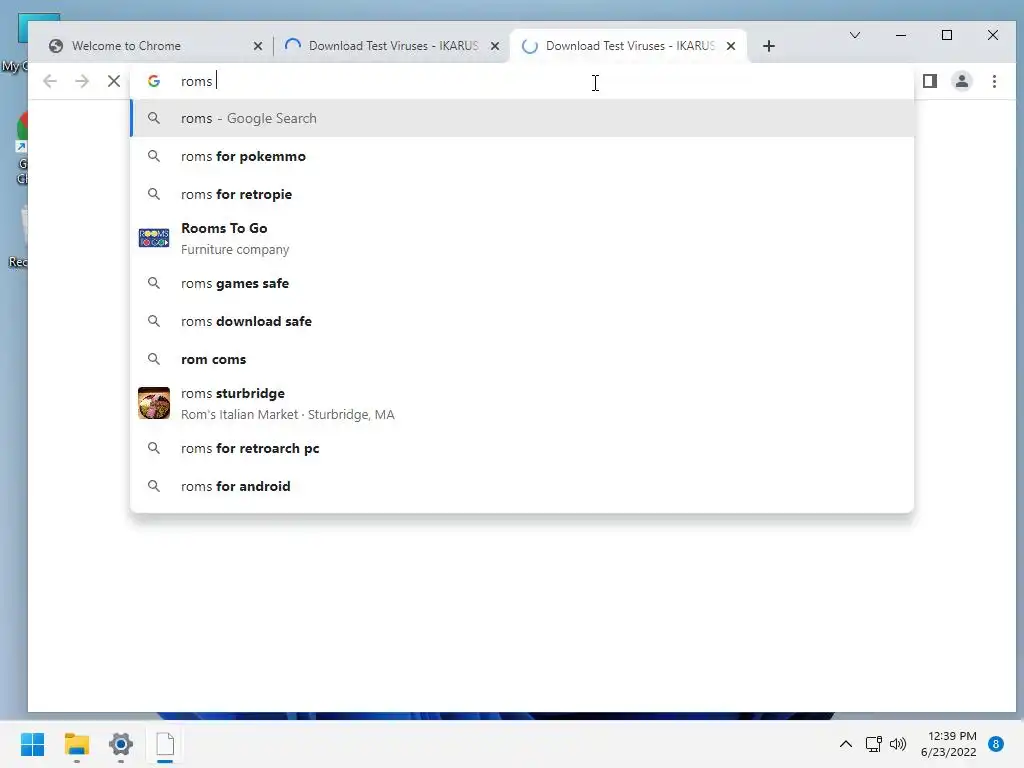Click search icon beside roms for retroarch pc

[x=153, y=448]
